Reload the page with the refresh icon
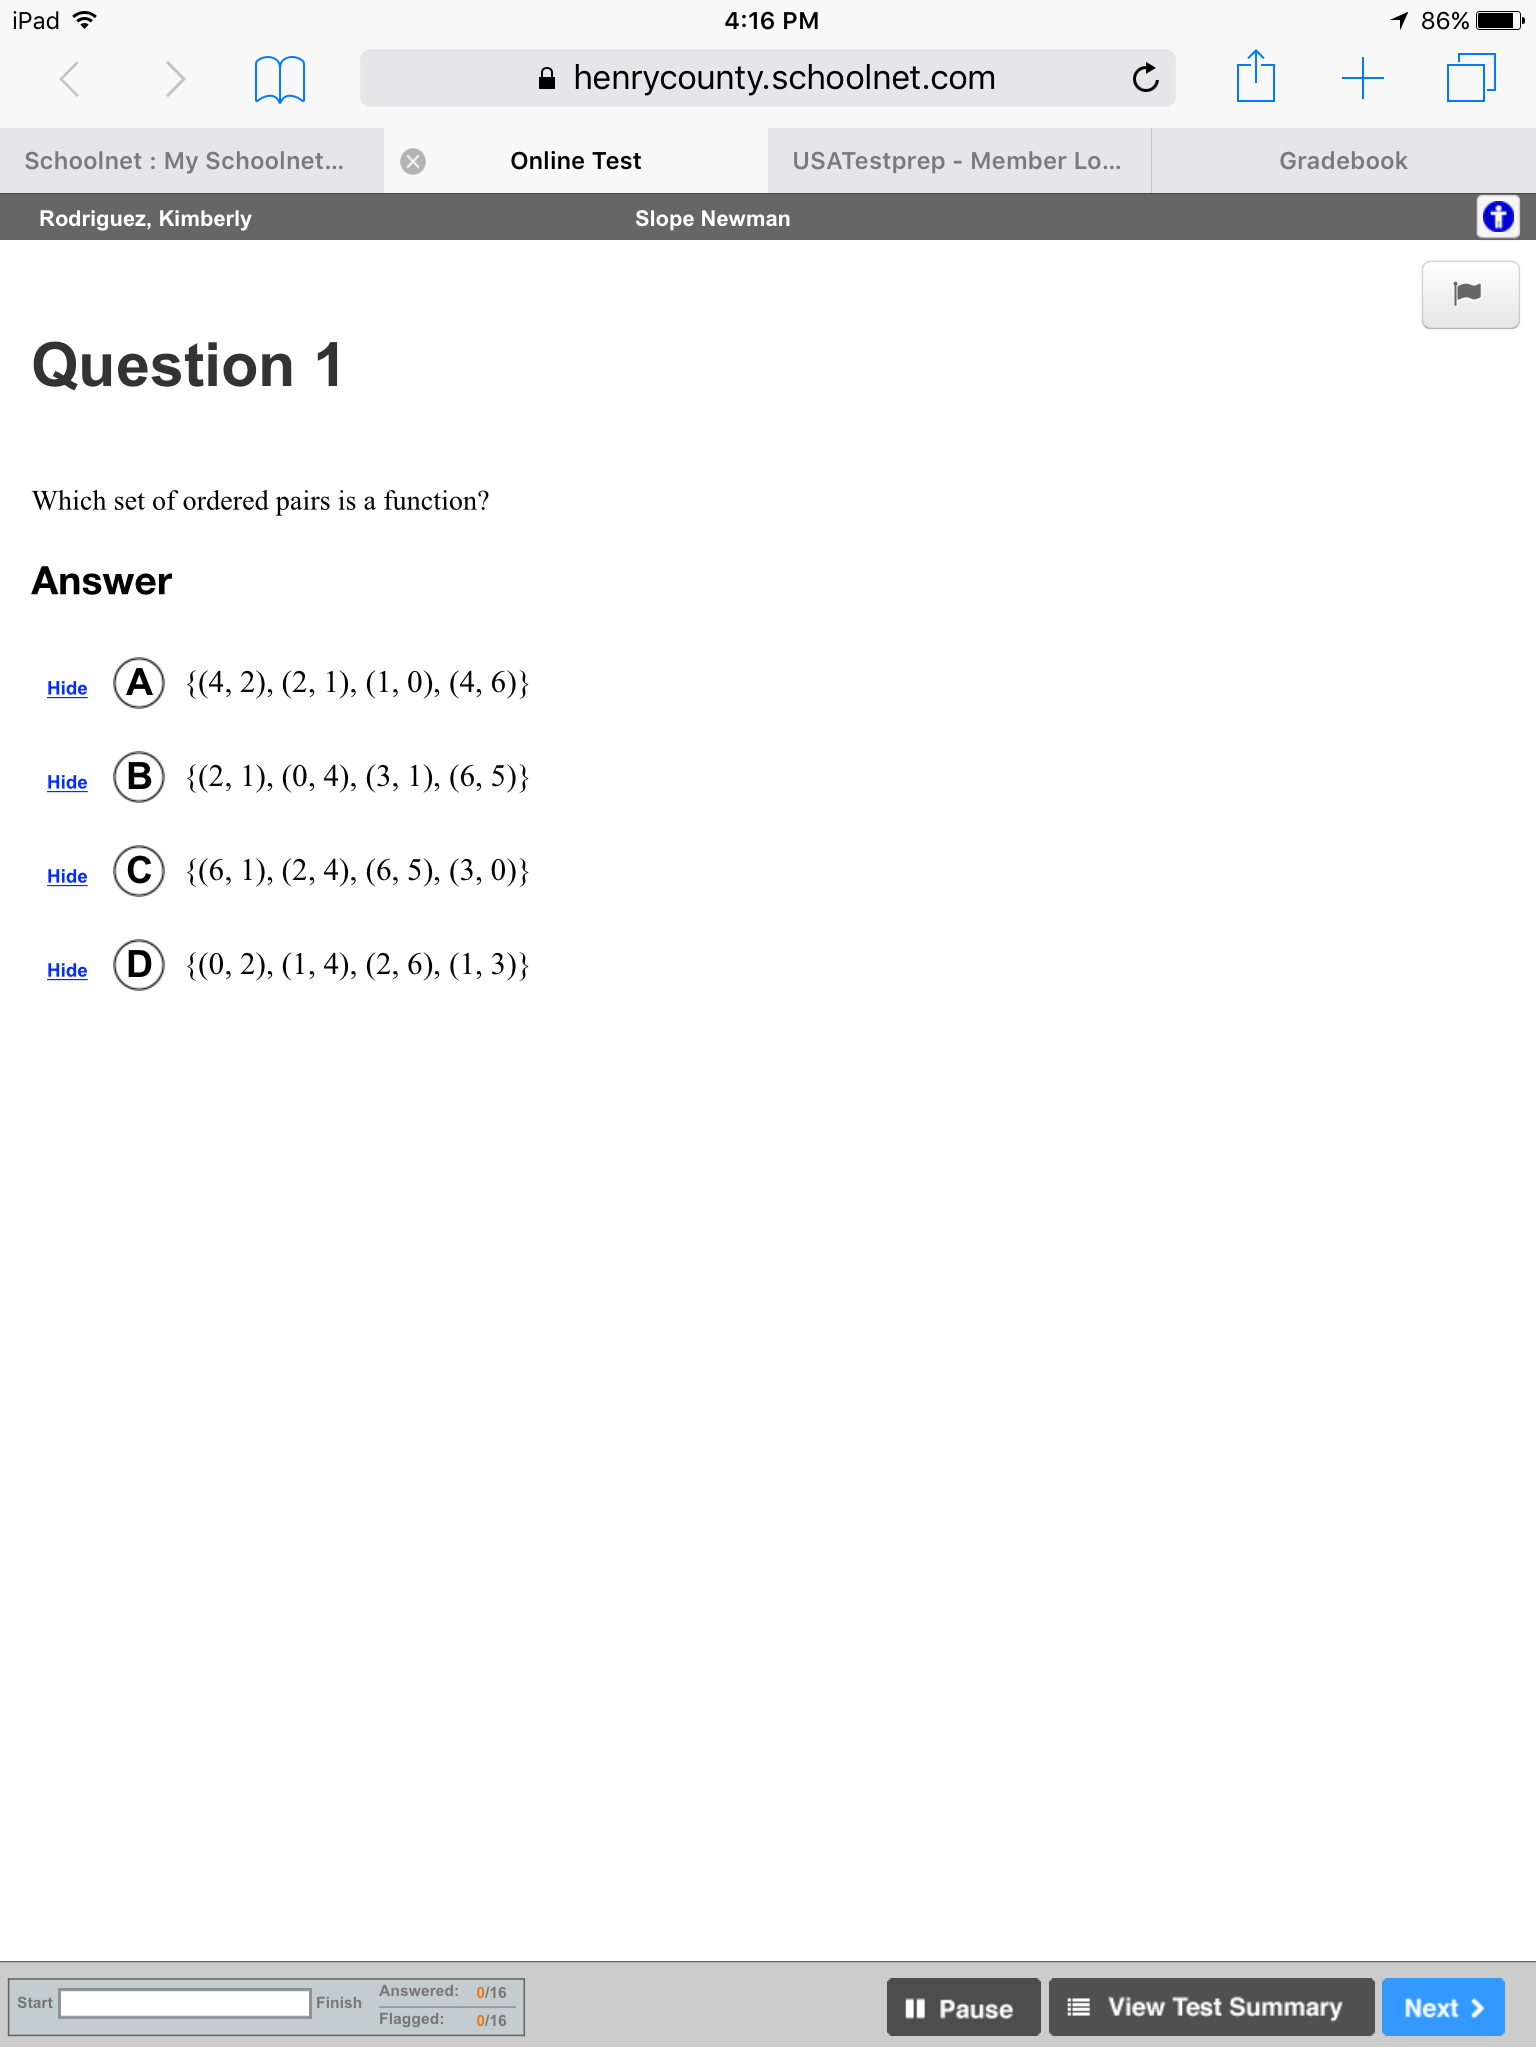This screenshot has height=2048, width=1536. (1145, 77)
